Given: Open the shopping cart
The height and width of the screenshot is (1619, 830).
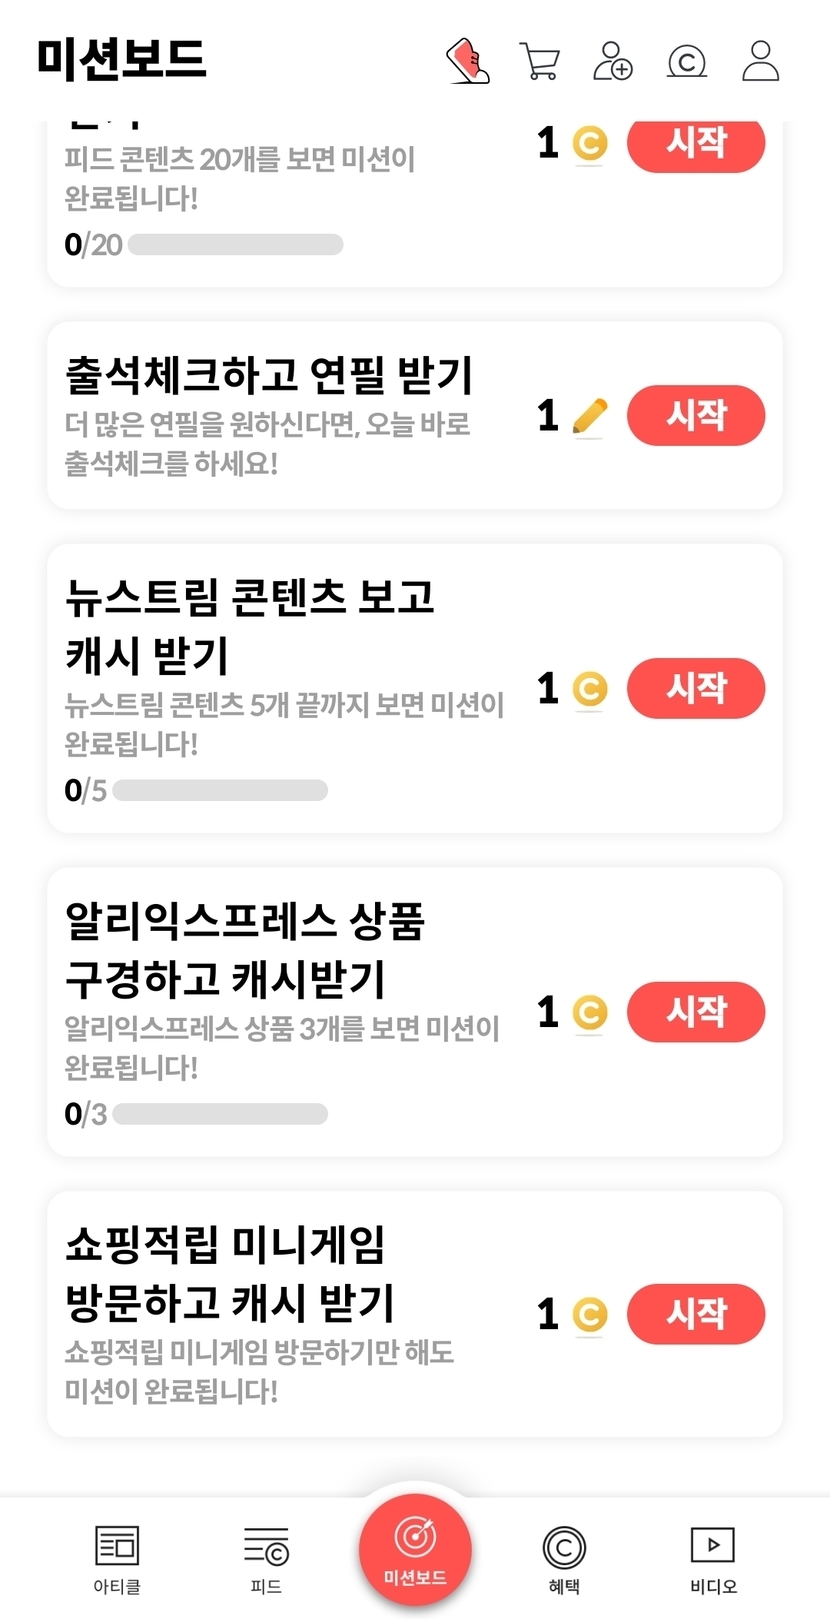Looking at the screenshot, I should click(x=540, y=61).
